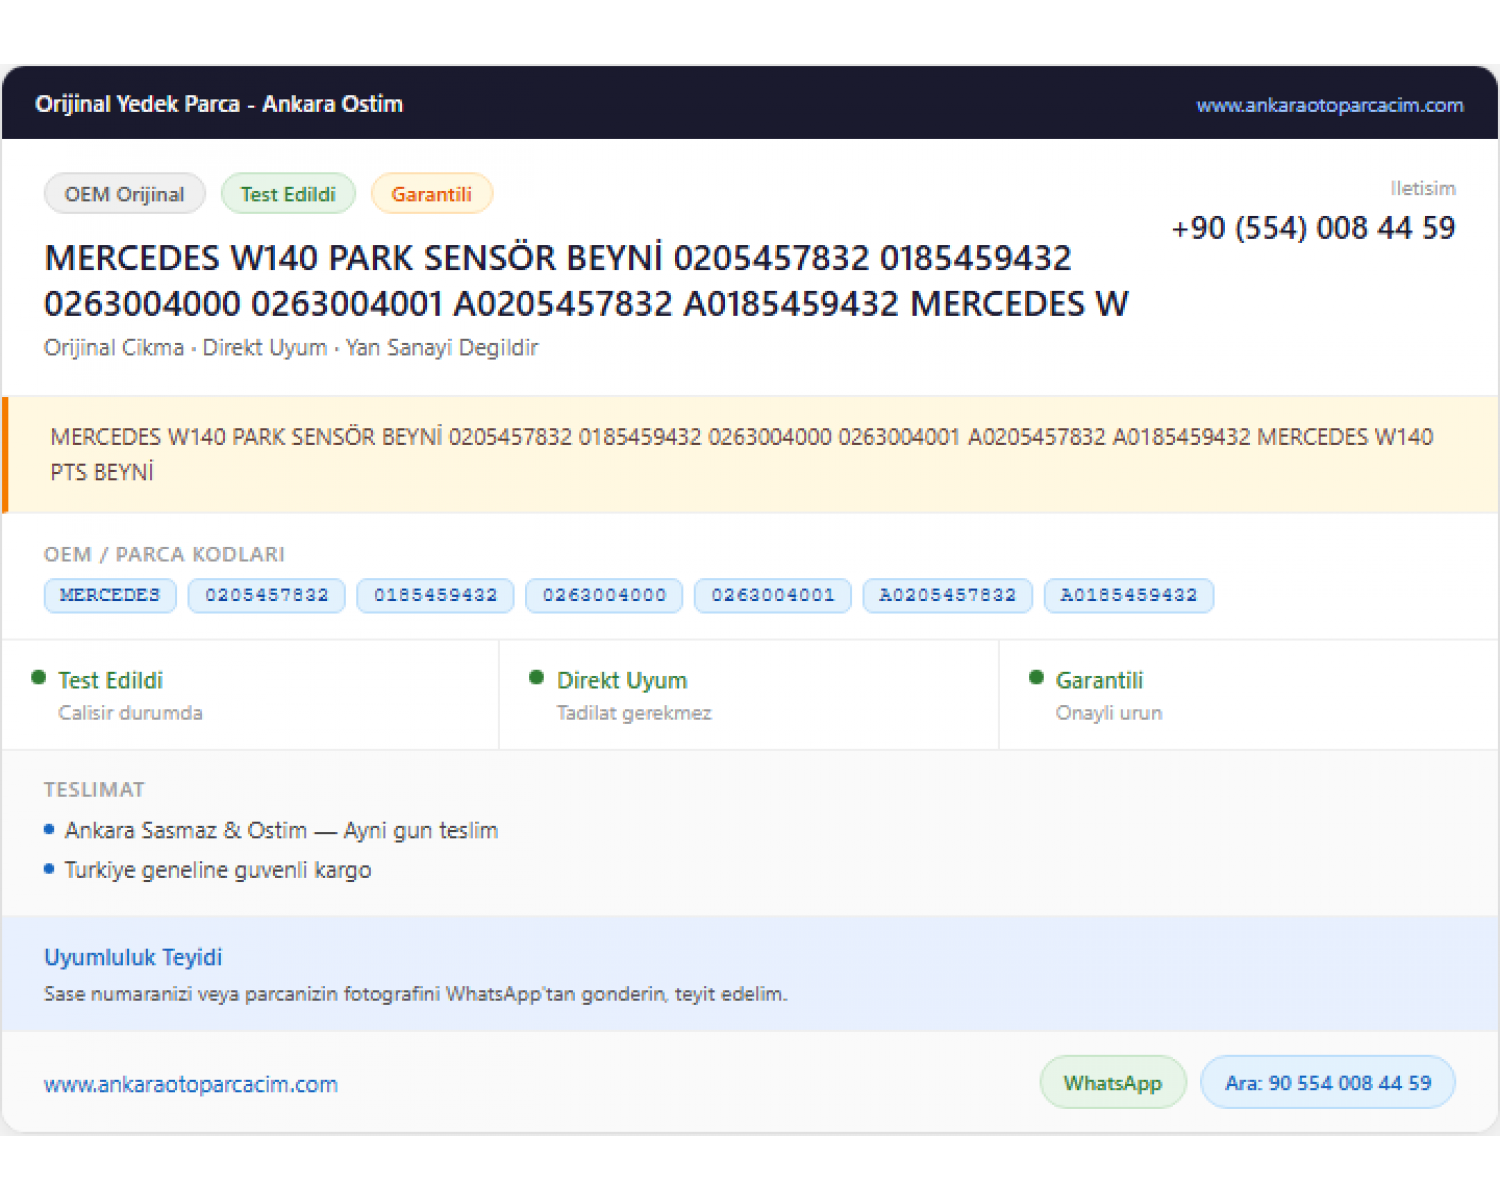1500x1200 pixels.
Task: Click the 0205457832 code chip
Action: [267, 595]
